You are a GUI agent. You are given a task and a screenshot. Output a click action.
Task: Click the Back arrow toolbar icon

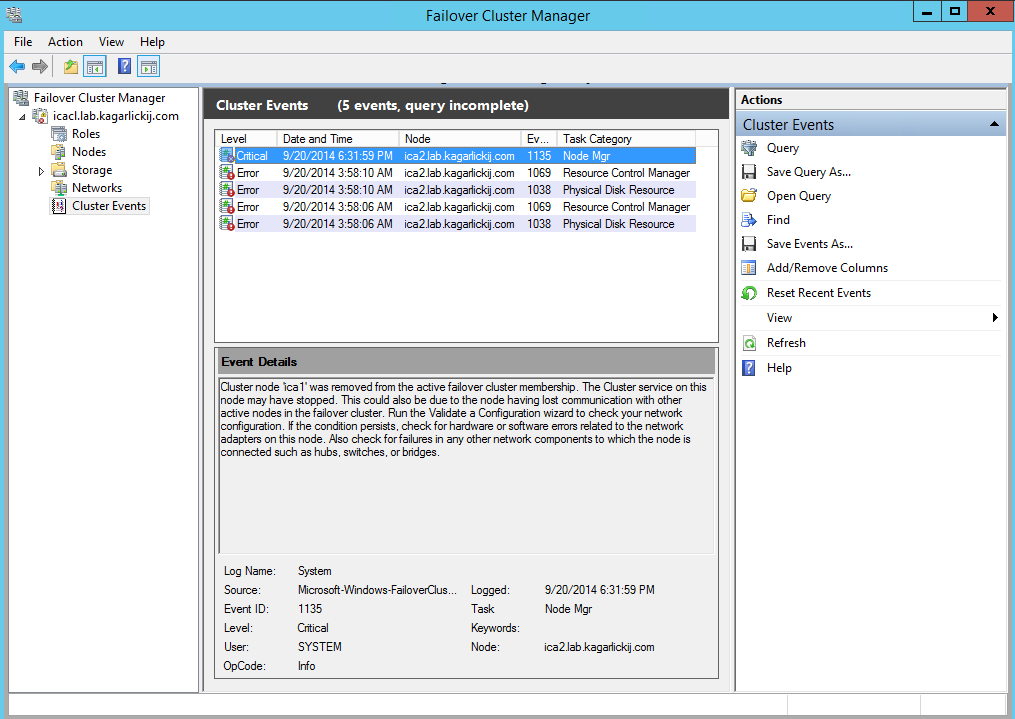click(17, 67)
